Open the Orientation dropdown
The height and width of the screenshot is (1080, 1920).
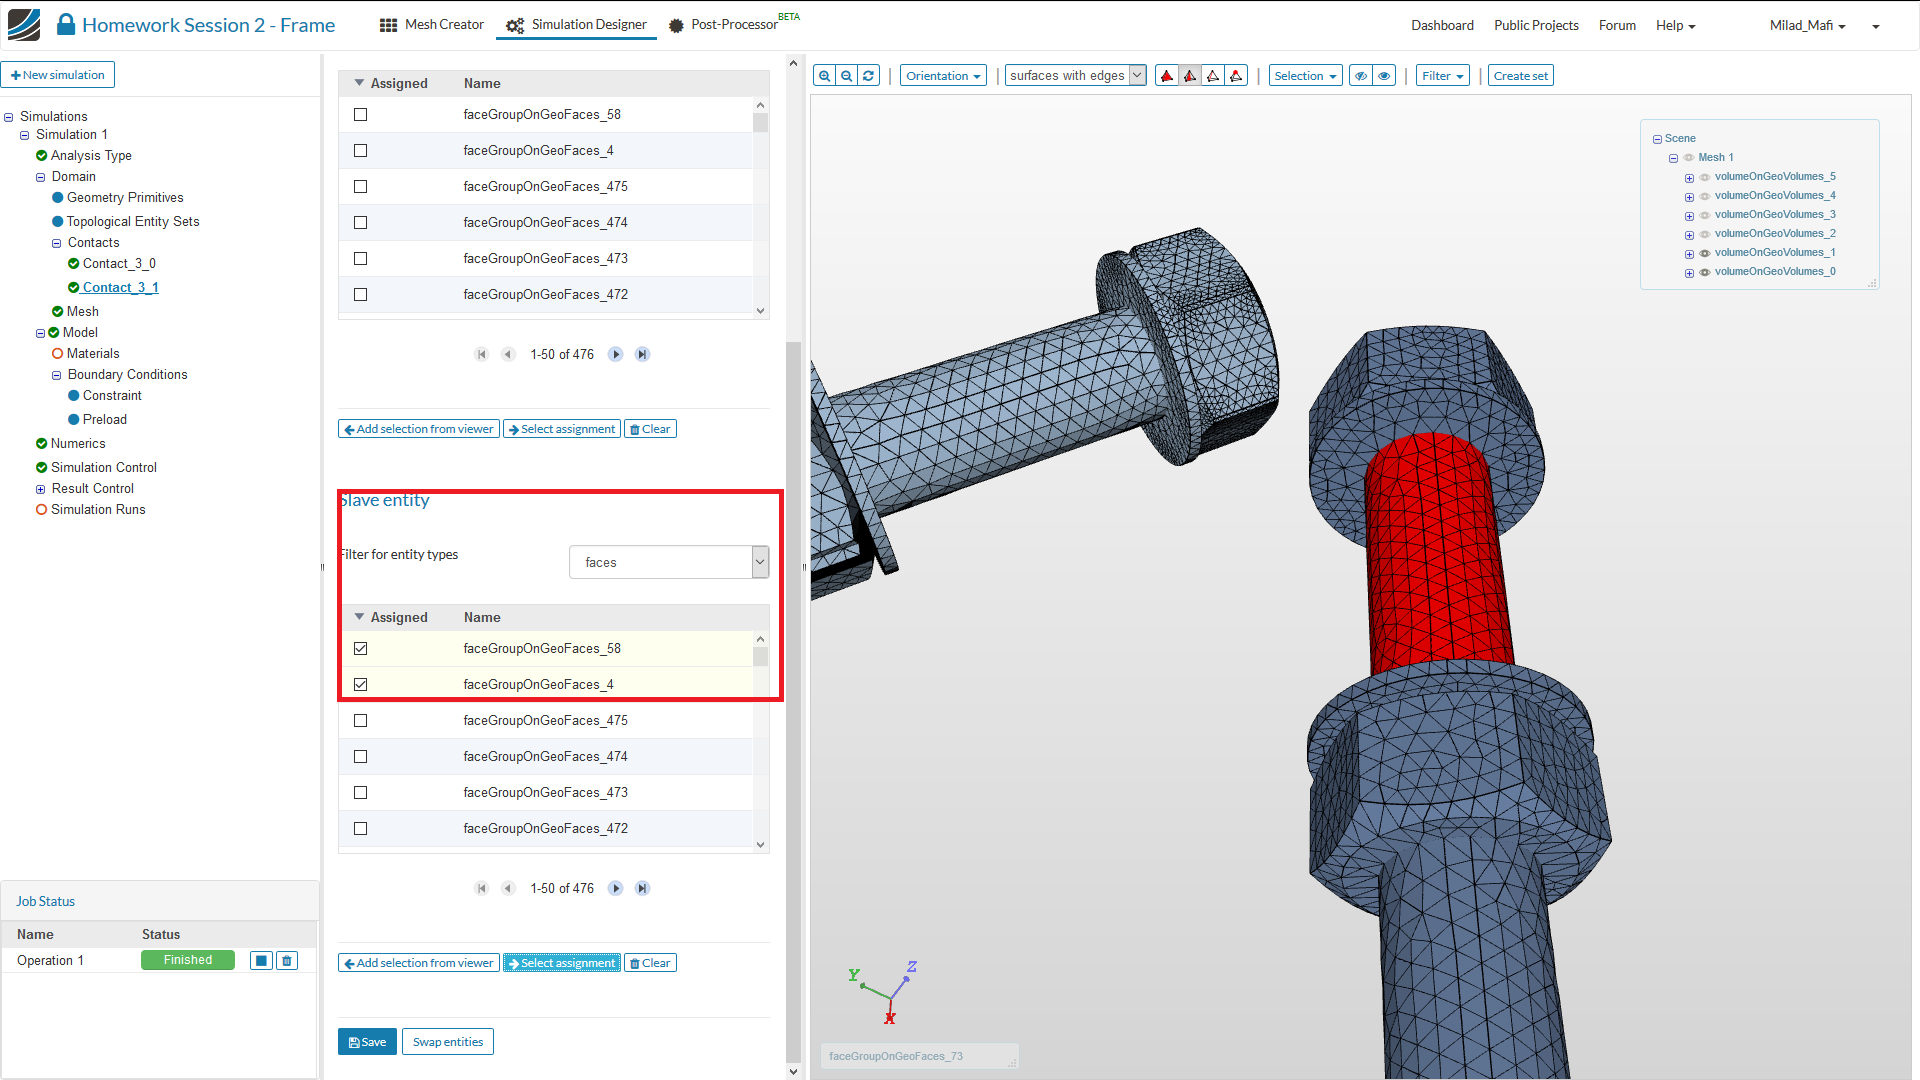click(x=943, y=76)
